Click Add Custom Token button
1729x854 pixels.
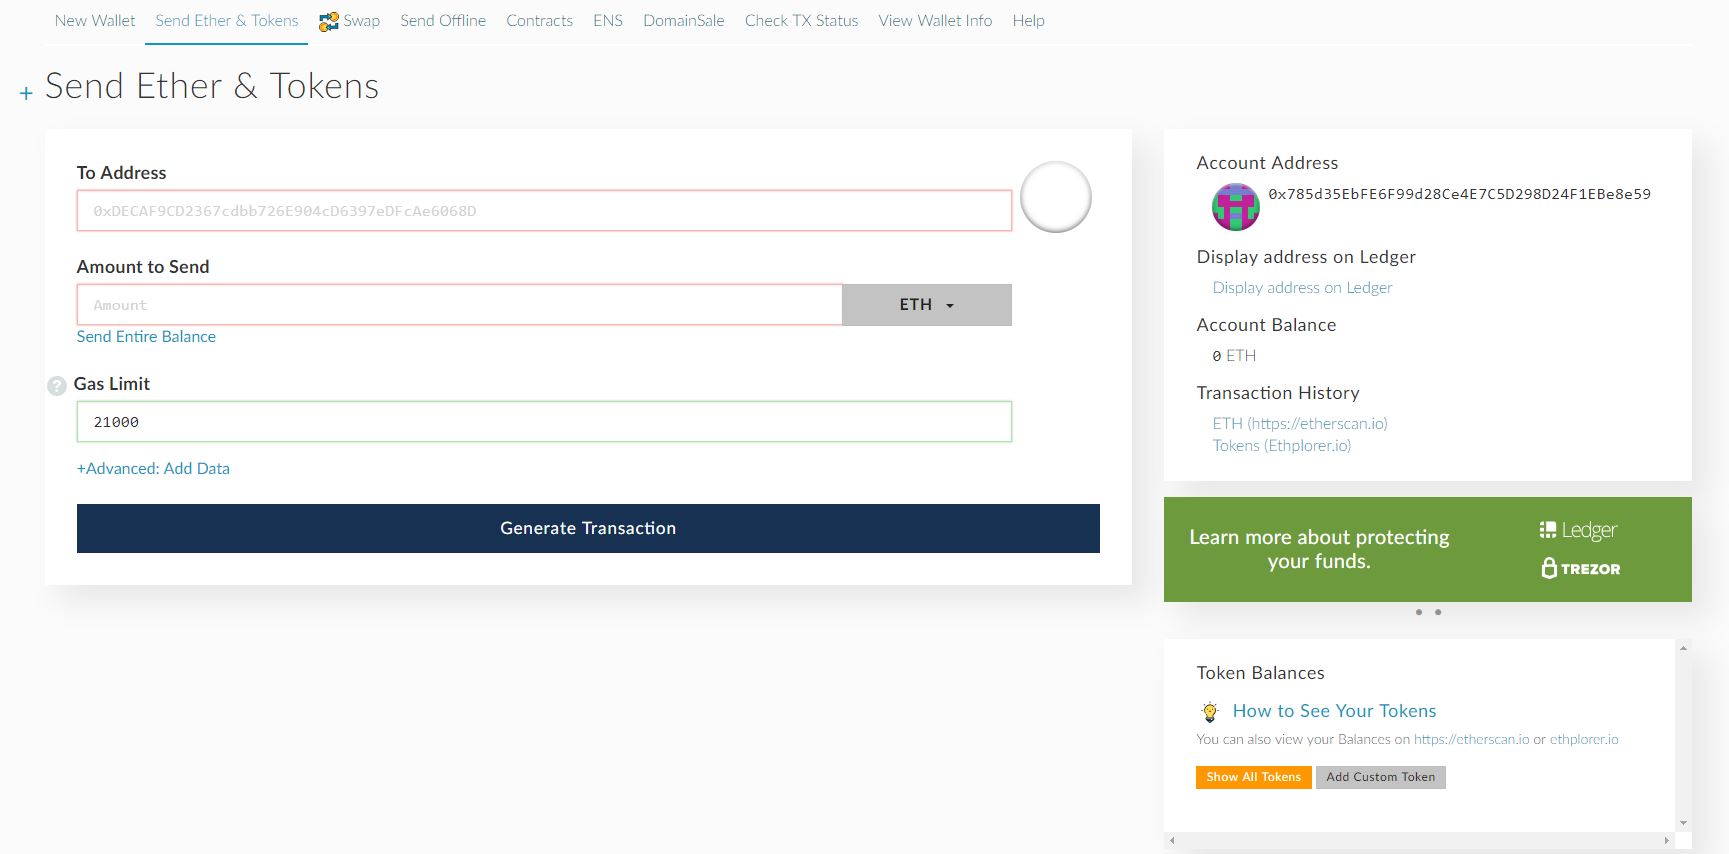[1380, 777]
